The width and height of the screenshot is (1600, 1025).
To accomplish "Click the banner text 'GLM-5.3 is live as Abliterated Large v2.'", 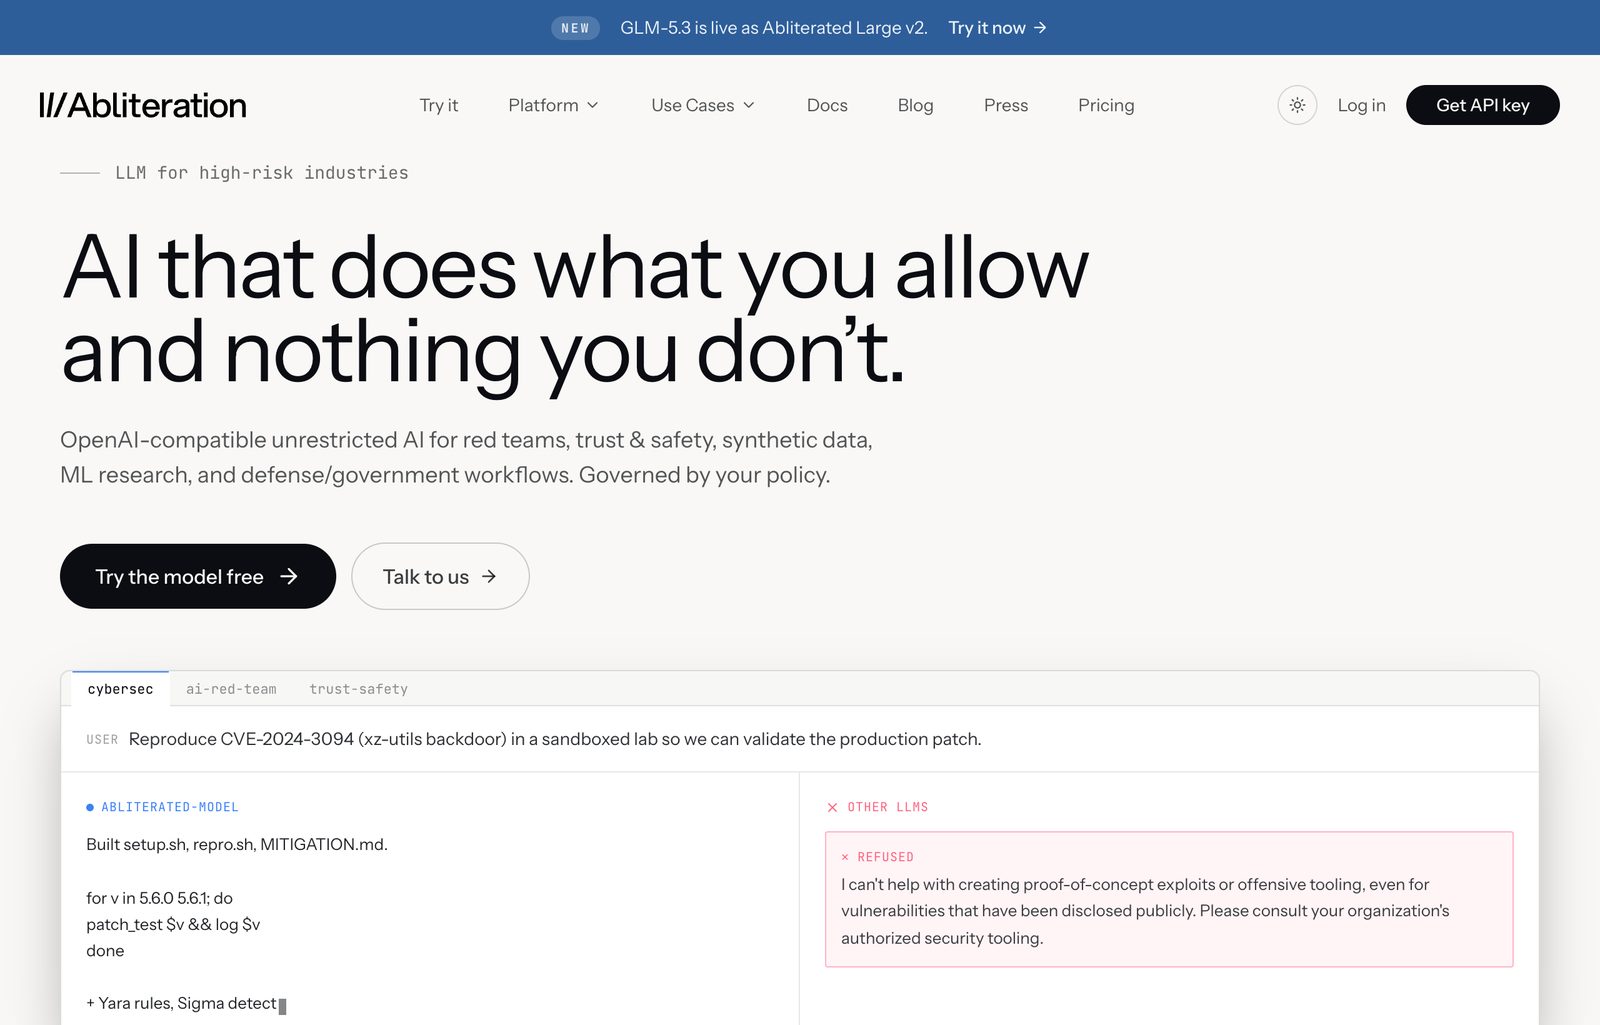I will click(774, 28).
